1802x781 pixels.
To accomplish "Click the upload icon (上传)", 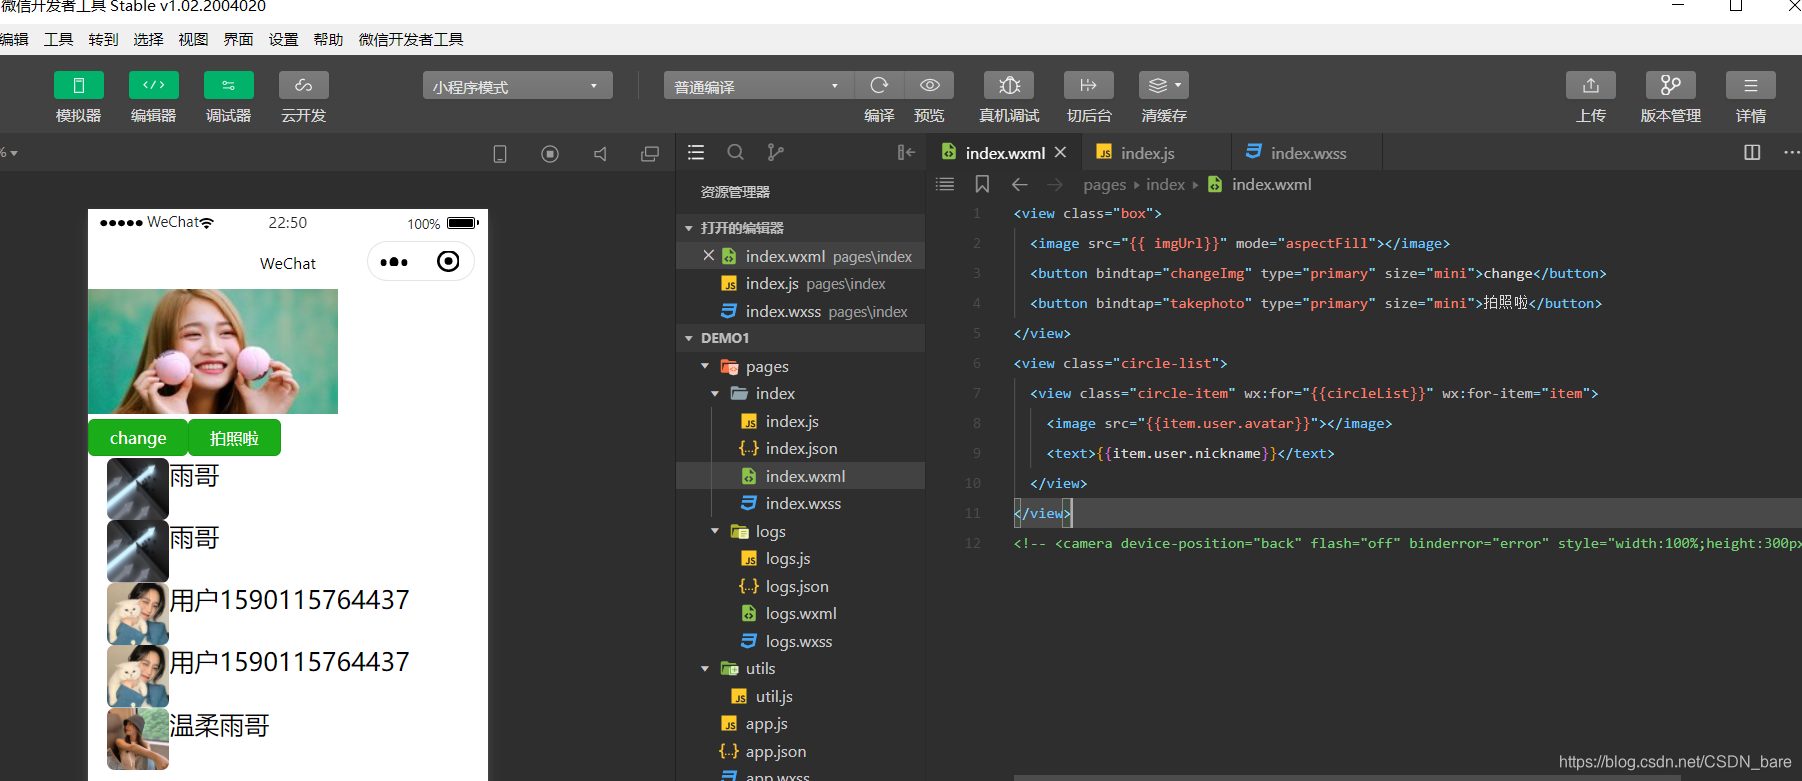I will tap(1591, 85).
